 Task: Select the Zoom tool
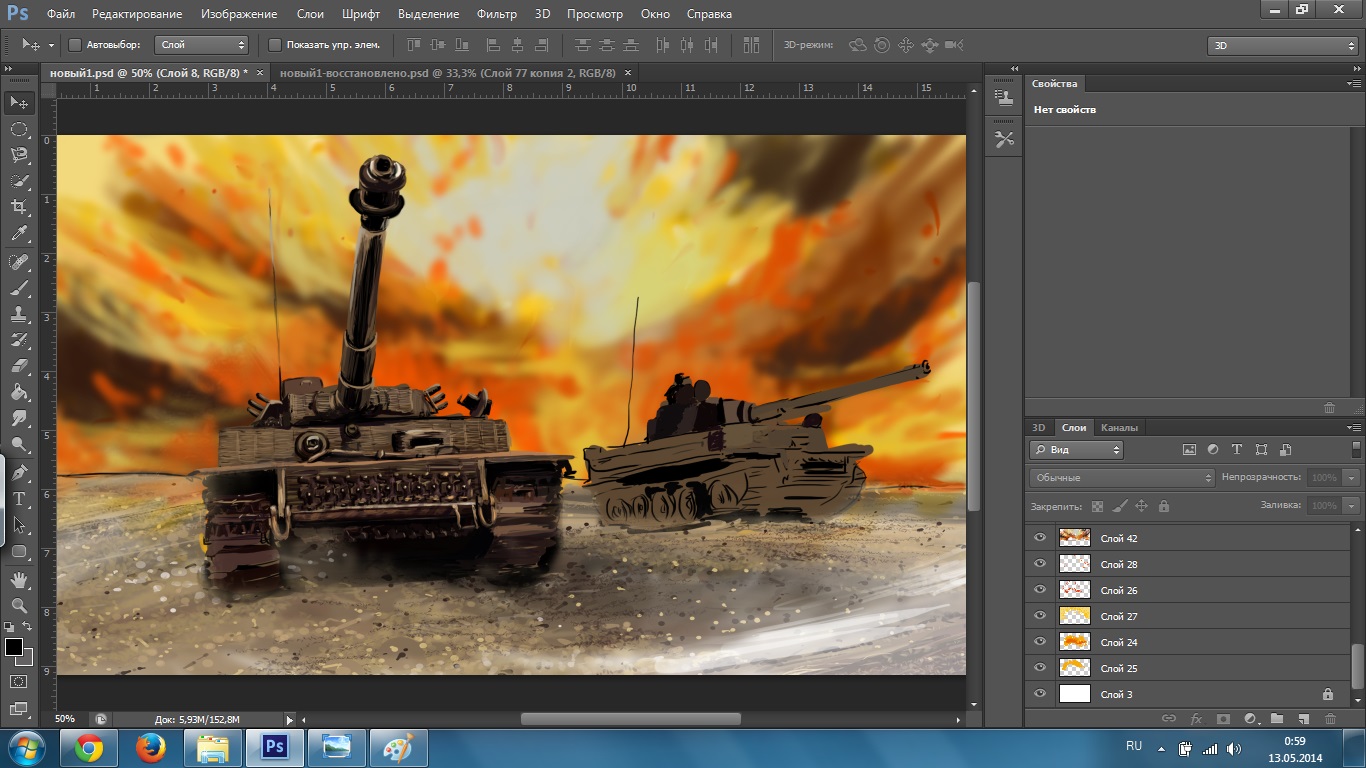coord(19,606)
